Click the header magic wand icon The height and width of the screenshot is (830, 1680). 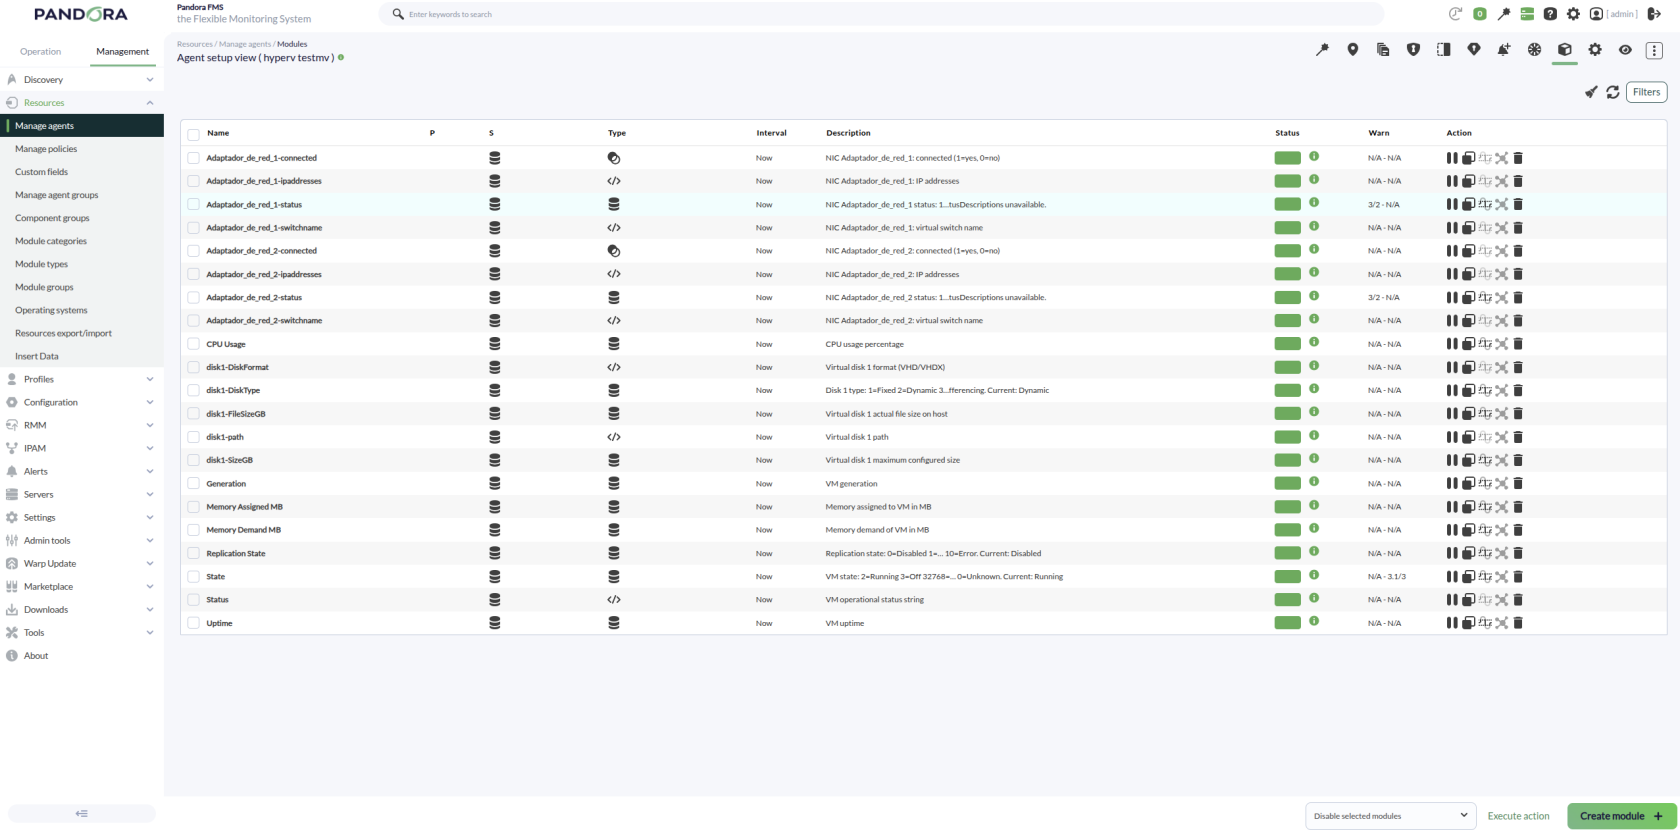(1504, 14)
